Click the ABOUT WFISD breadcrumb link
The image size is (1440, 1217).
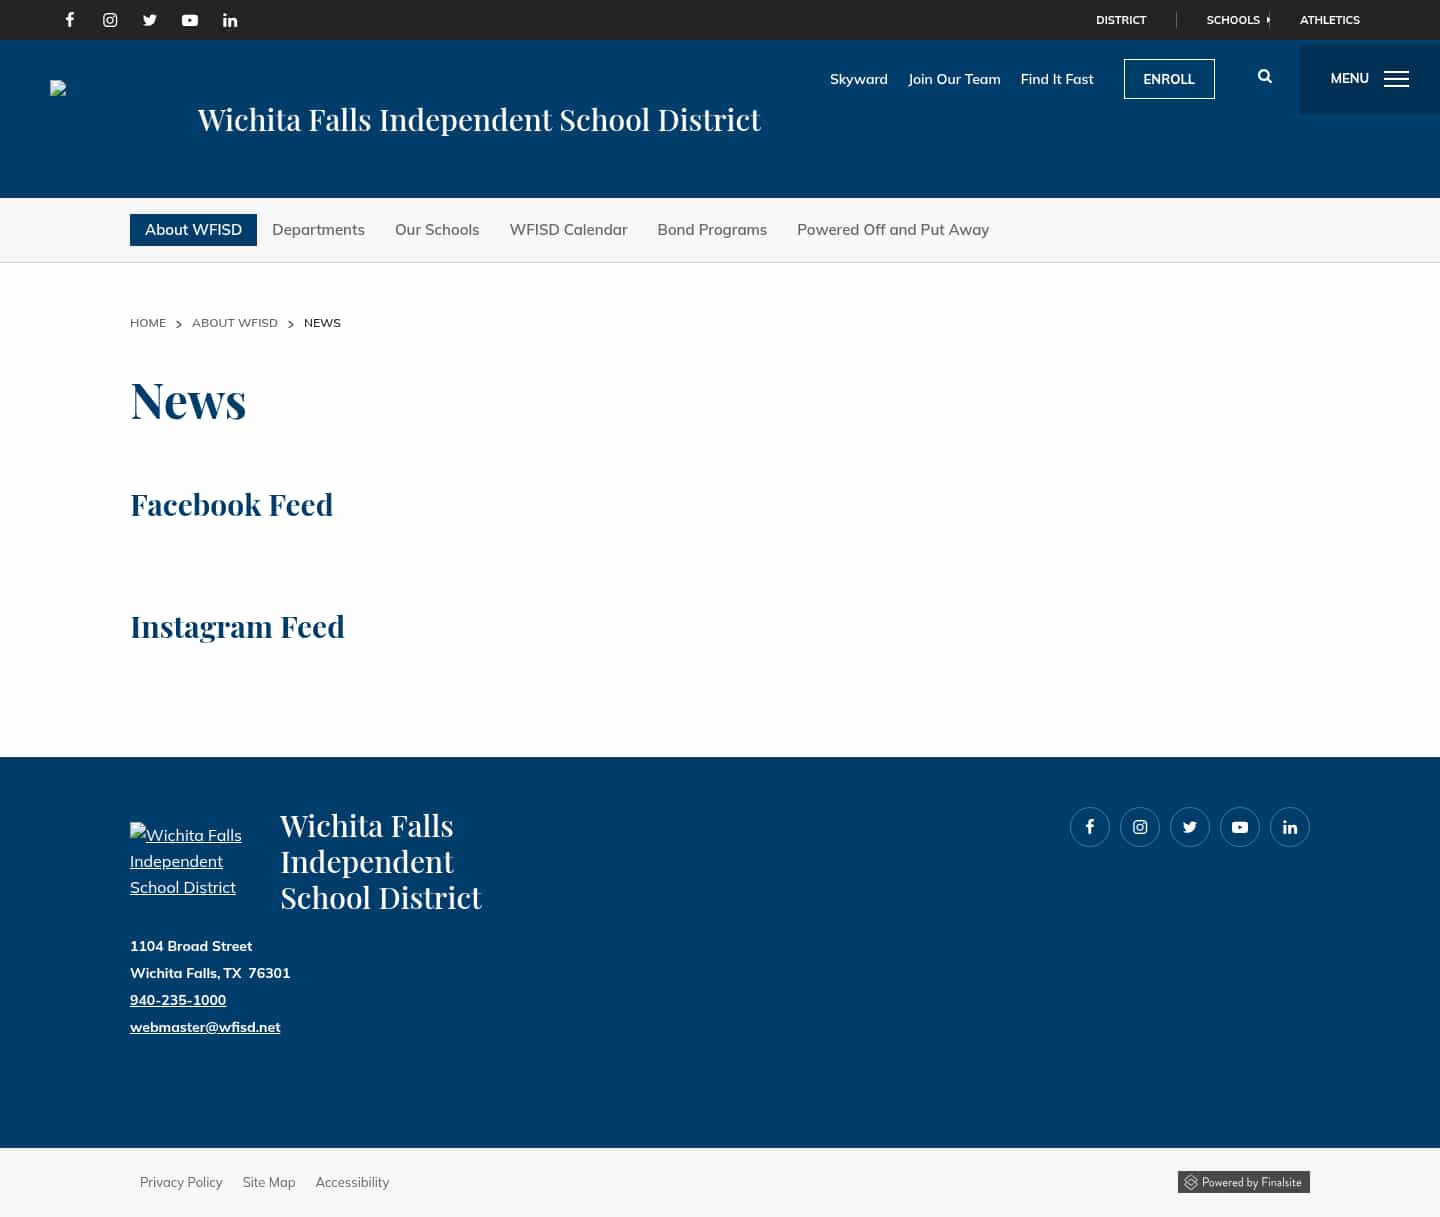(235, 322)
